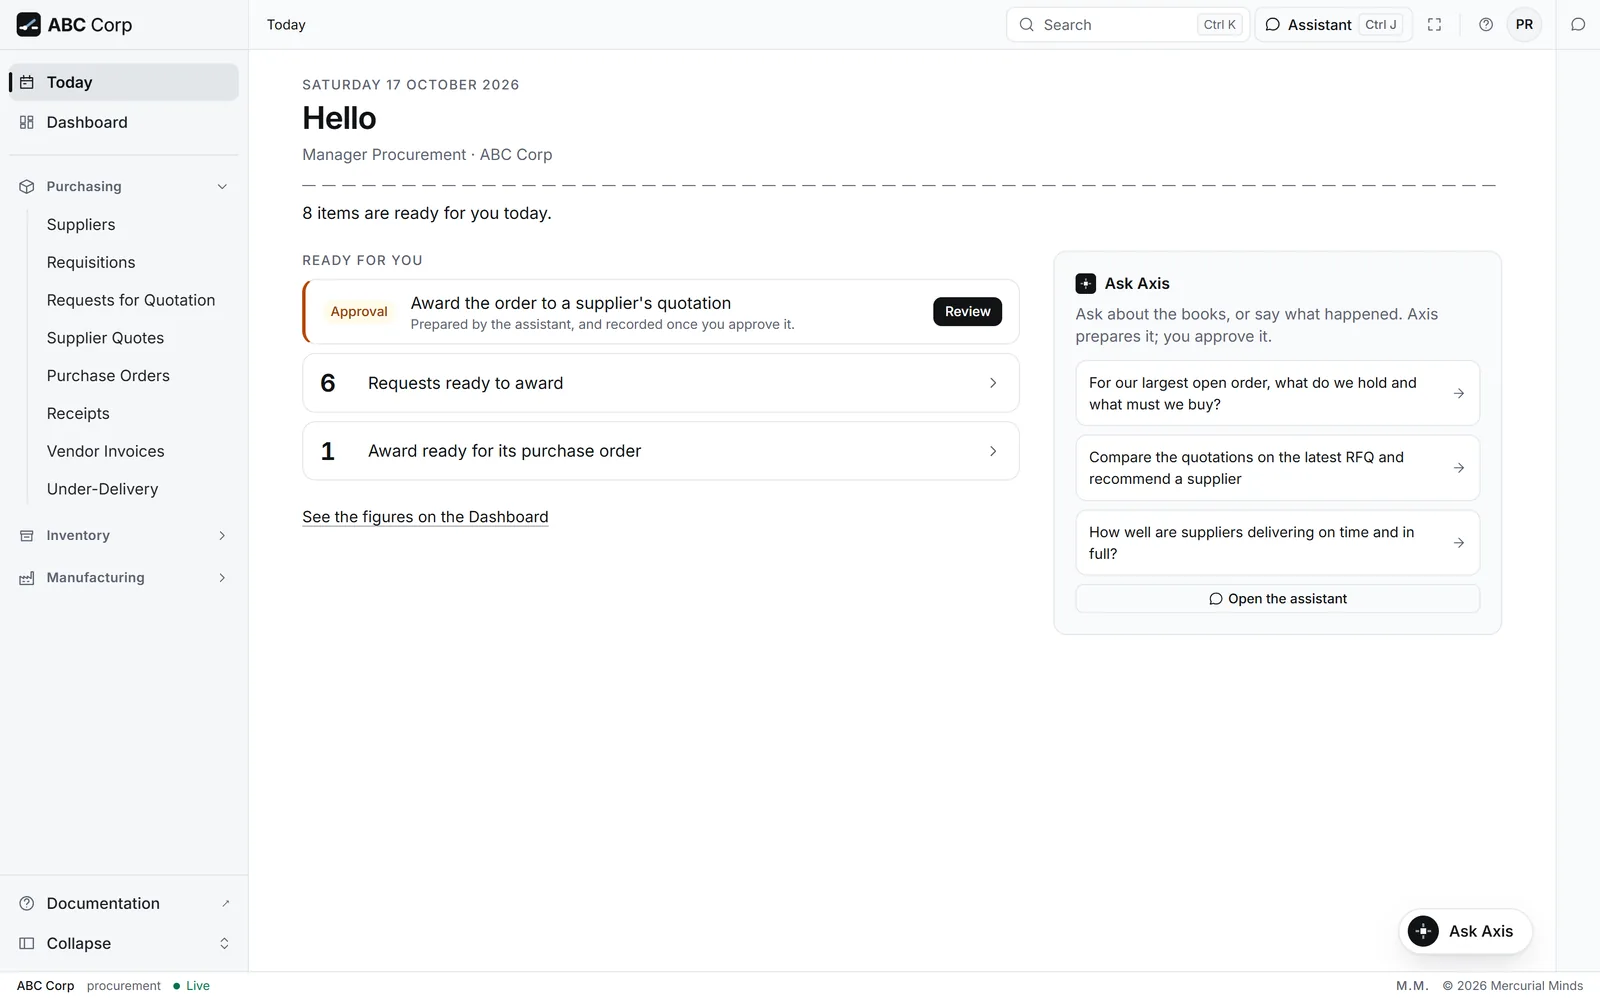Open the Assistant Ctrl J button

(x=1333, y=25)
